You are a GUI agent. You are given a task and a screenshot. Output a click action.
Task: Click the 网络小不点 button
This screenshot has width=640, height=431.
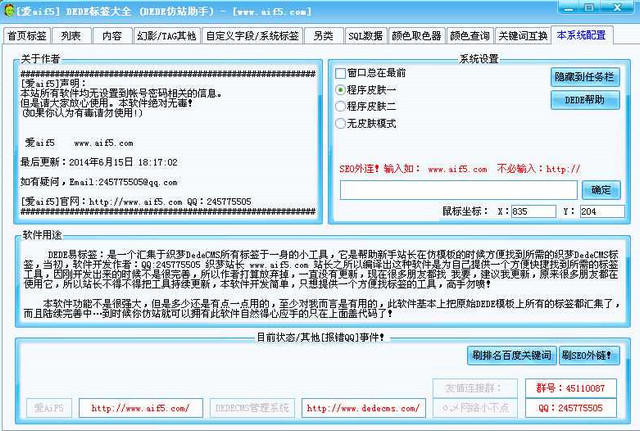[475, 408]
